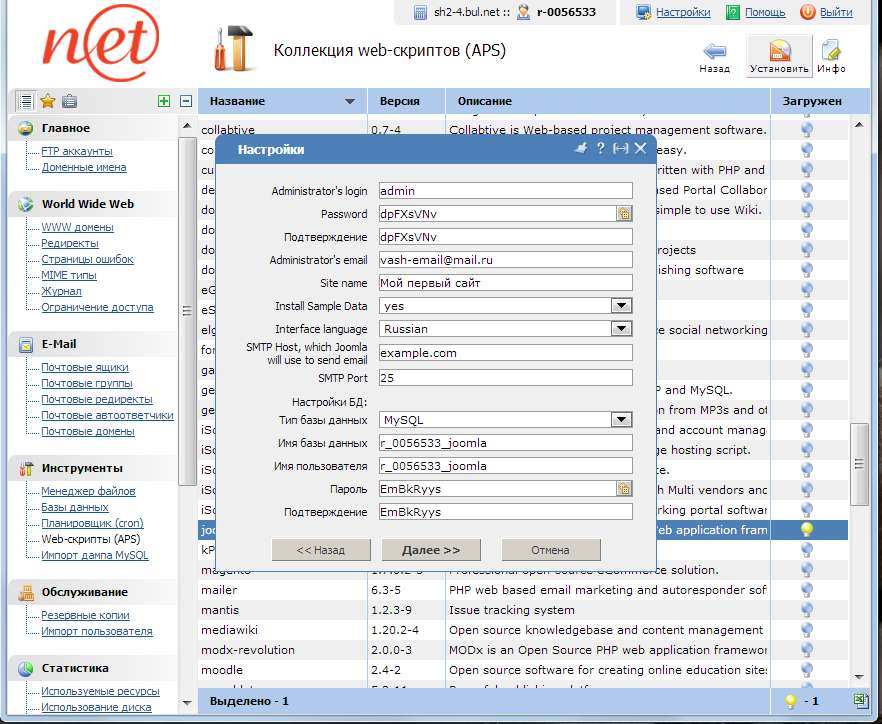Viewport: 882px width, 724px height.
Task: Open the Install Sample Data dropdown
Action: click(x=621, y=306)
